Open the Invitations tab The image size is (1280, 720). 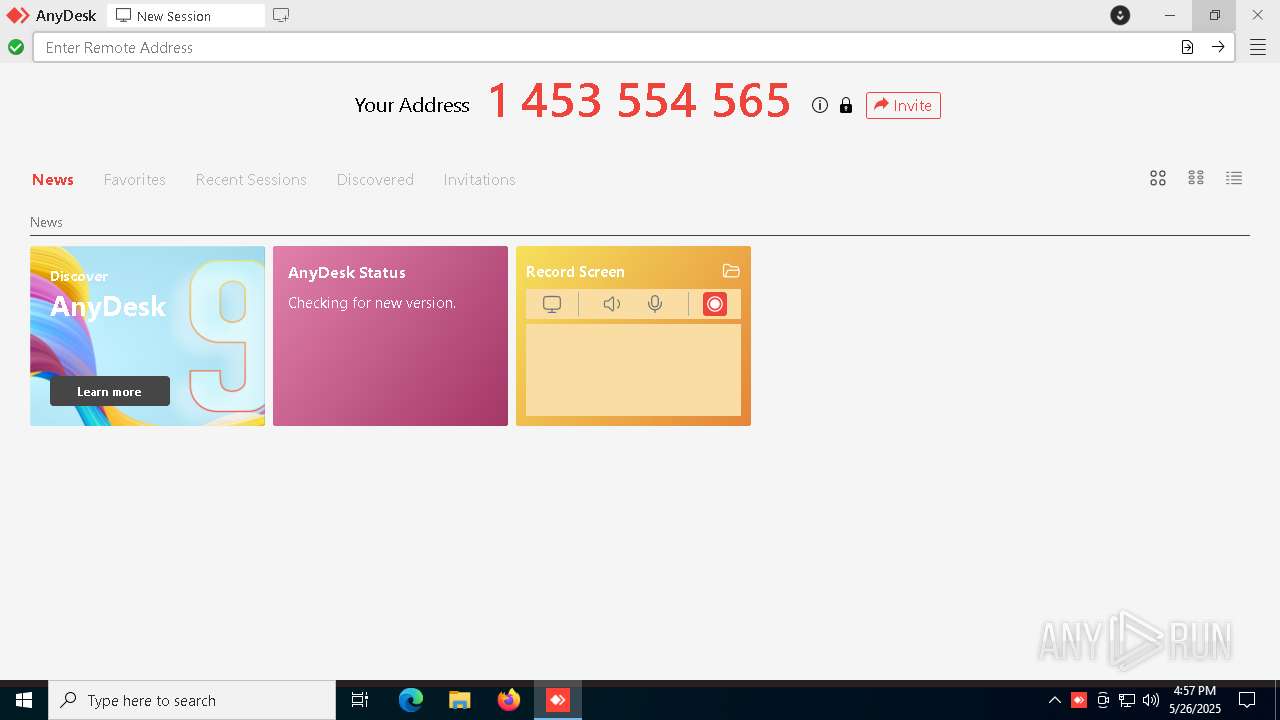click(x=479, y=180)
